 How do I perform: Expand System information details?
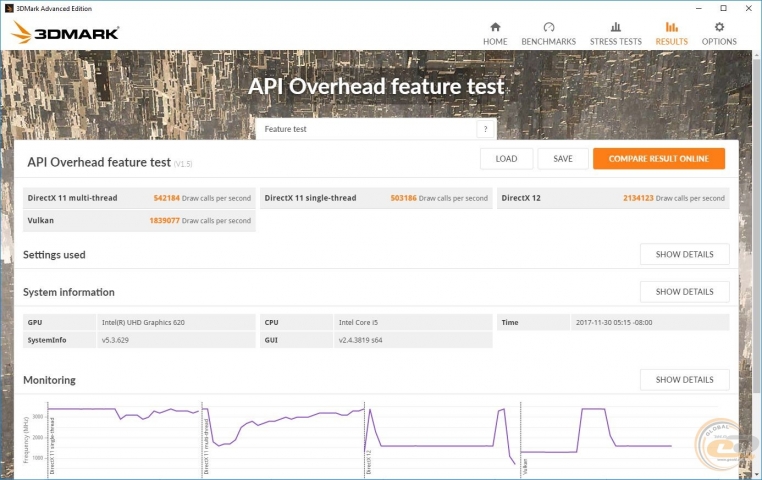tap(684, 292)
